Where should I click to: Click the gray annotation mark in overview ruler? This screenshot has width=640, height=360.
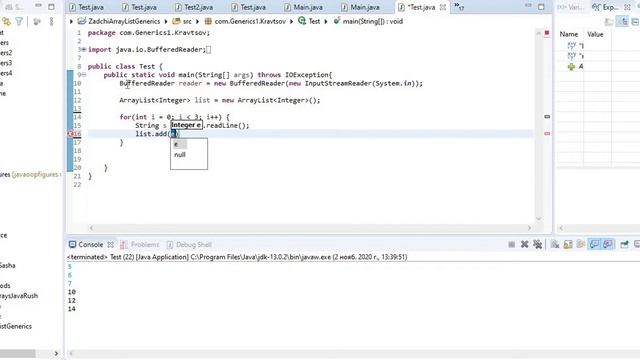point(547,117)
